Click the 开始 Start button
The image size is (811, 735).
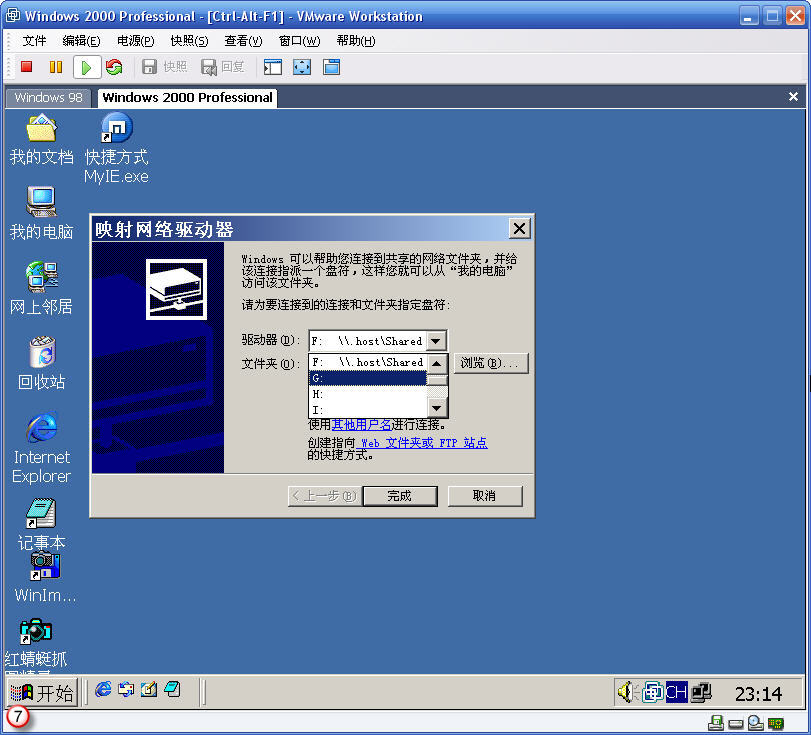[x=42, y=693]
